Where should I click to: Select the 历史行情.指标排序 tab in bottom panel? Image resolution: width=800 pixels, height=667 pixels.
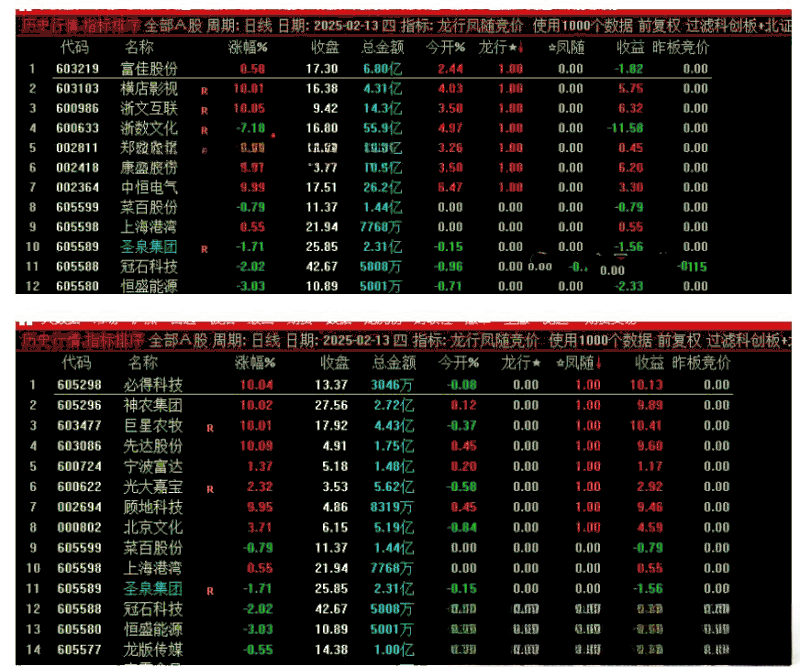[80, 341]
